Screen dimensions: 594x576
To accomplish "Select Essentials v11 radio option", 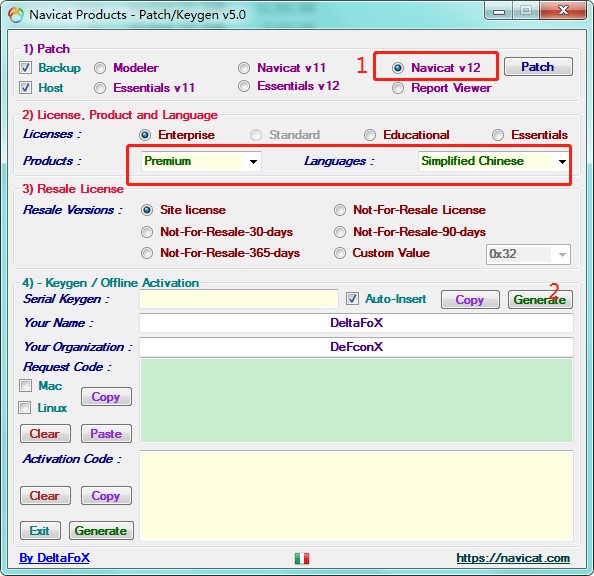I will [x=100, y=88].
